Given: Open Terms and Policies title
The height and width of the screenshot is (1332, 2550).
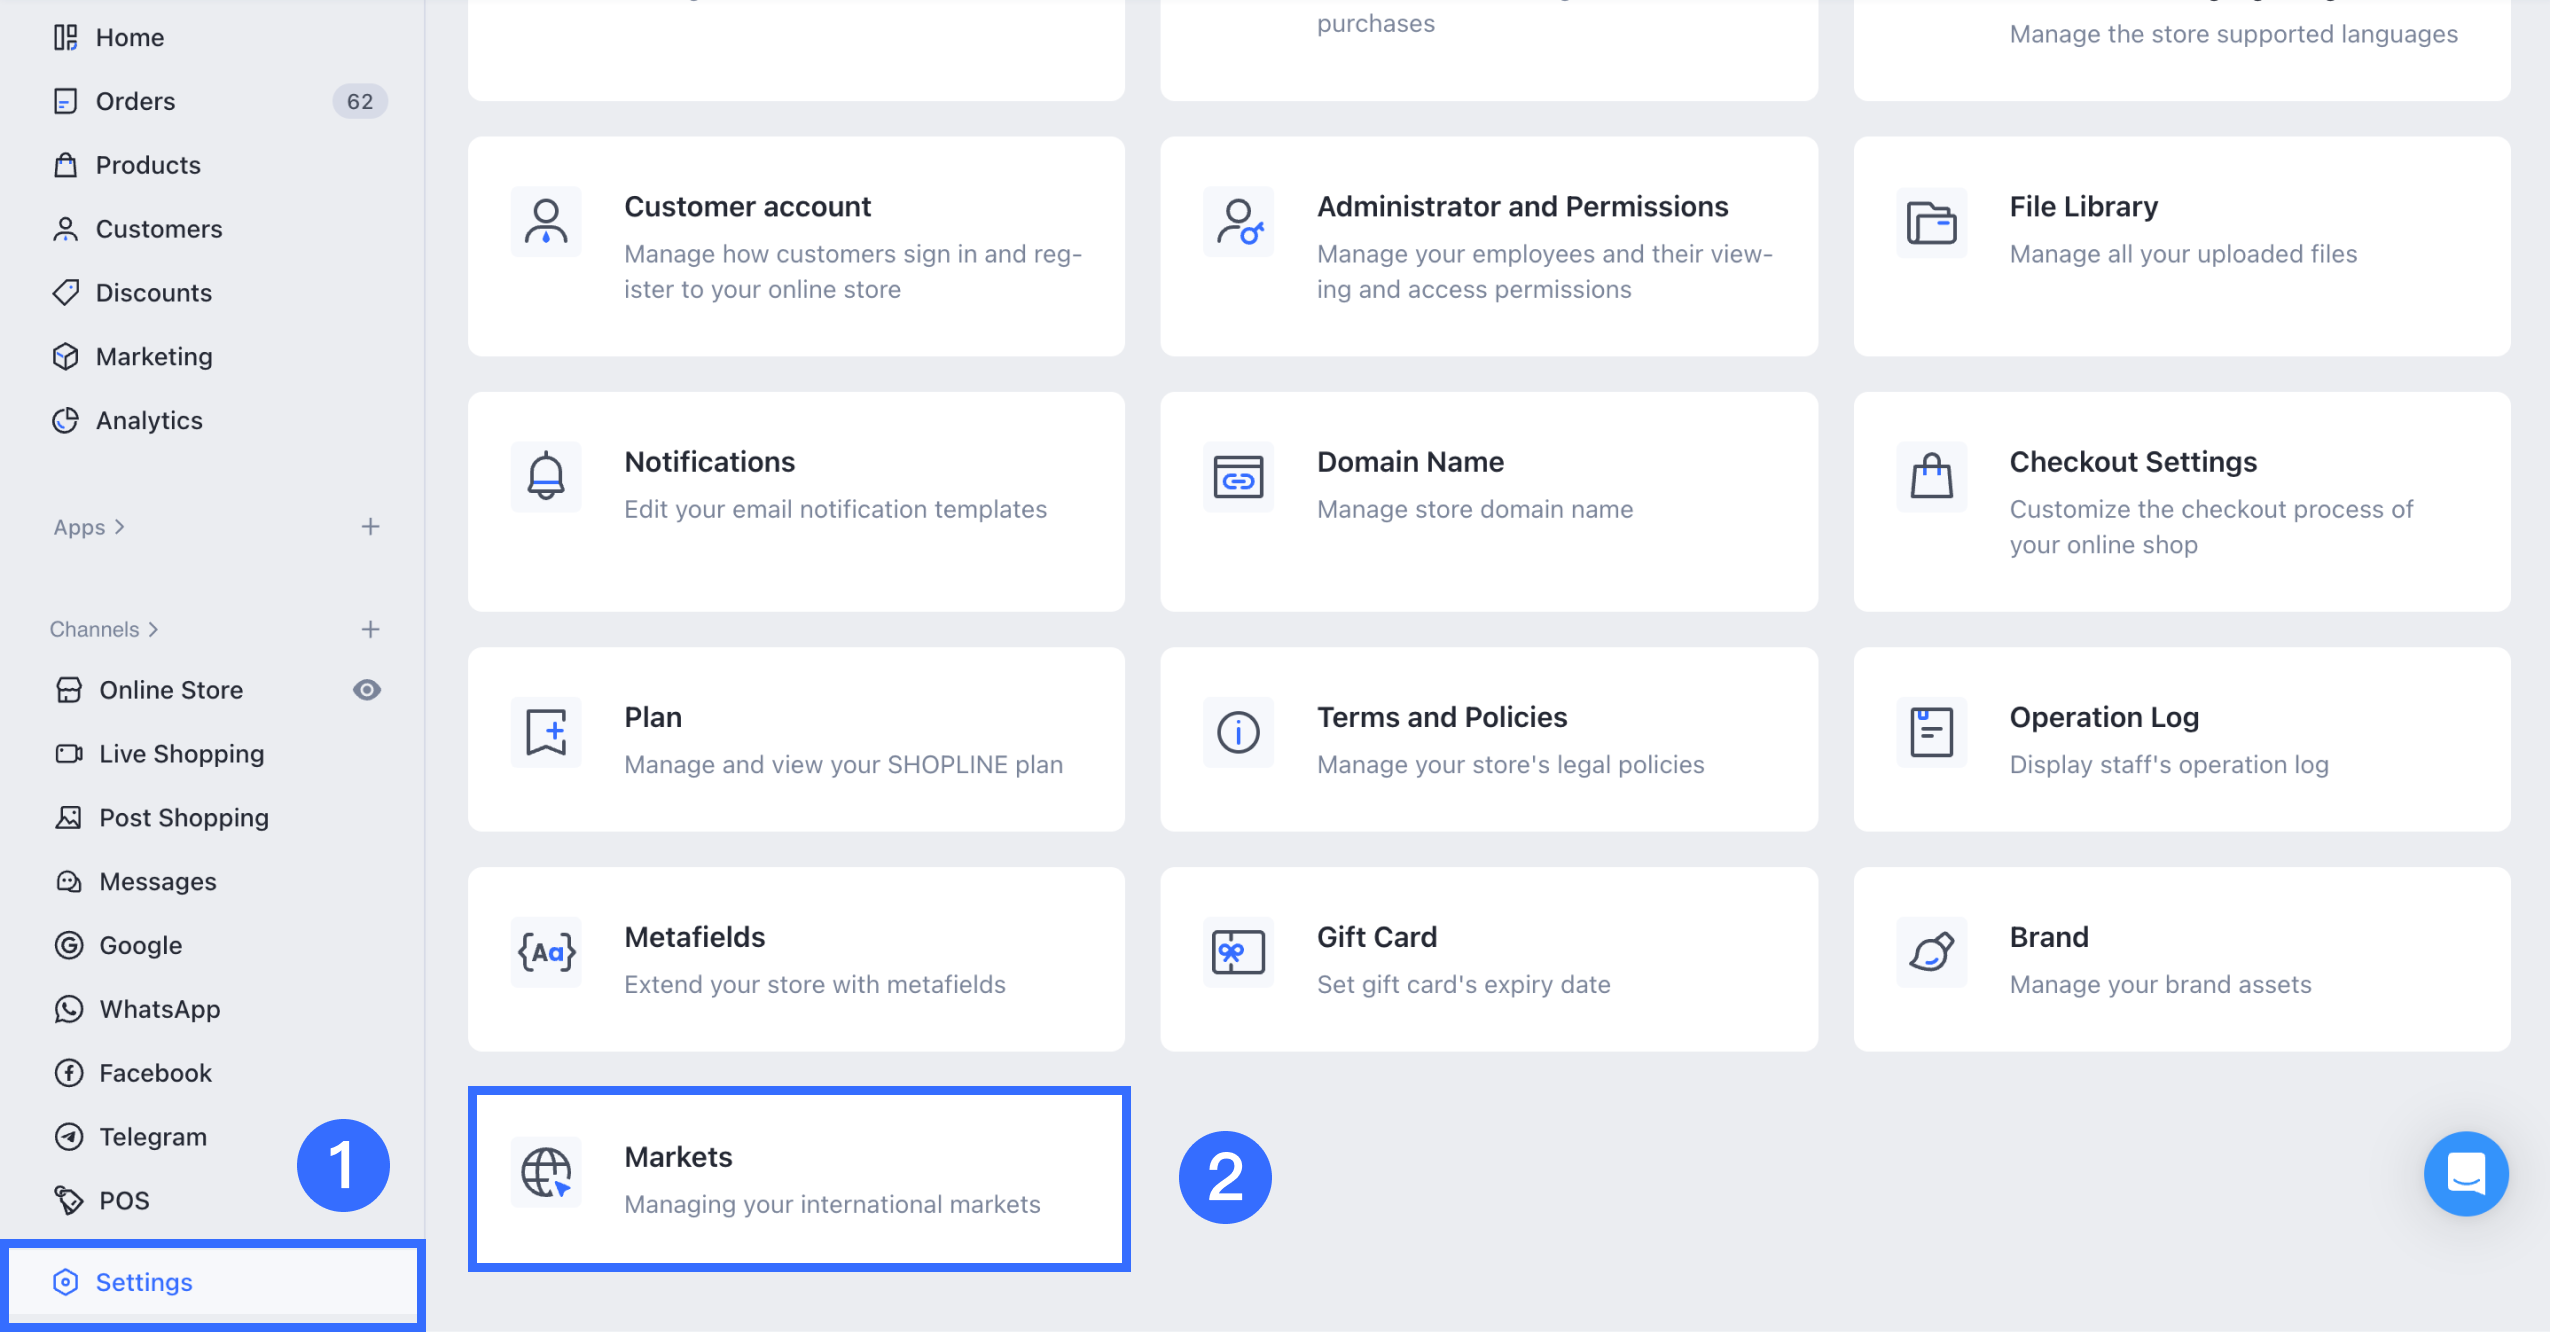Looking at the screenshot, I should point(1442,718).
